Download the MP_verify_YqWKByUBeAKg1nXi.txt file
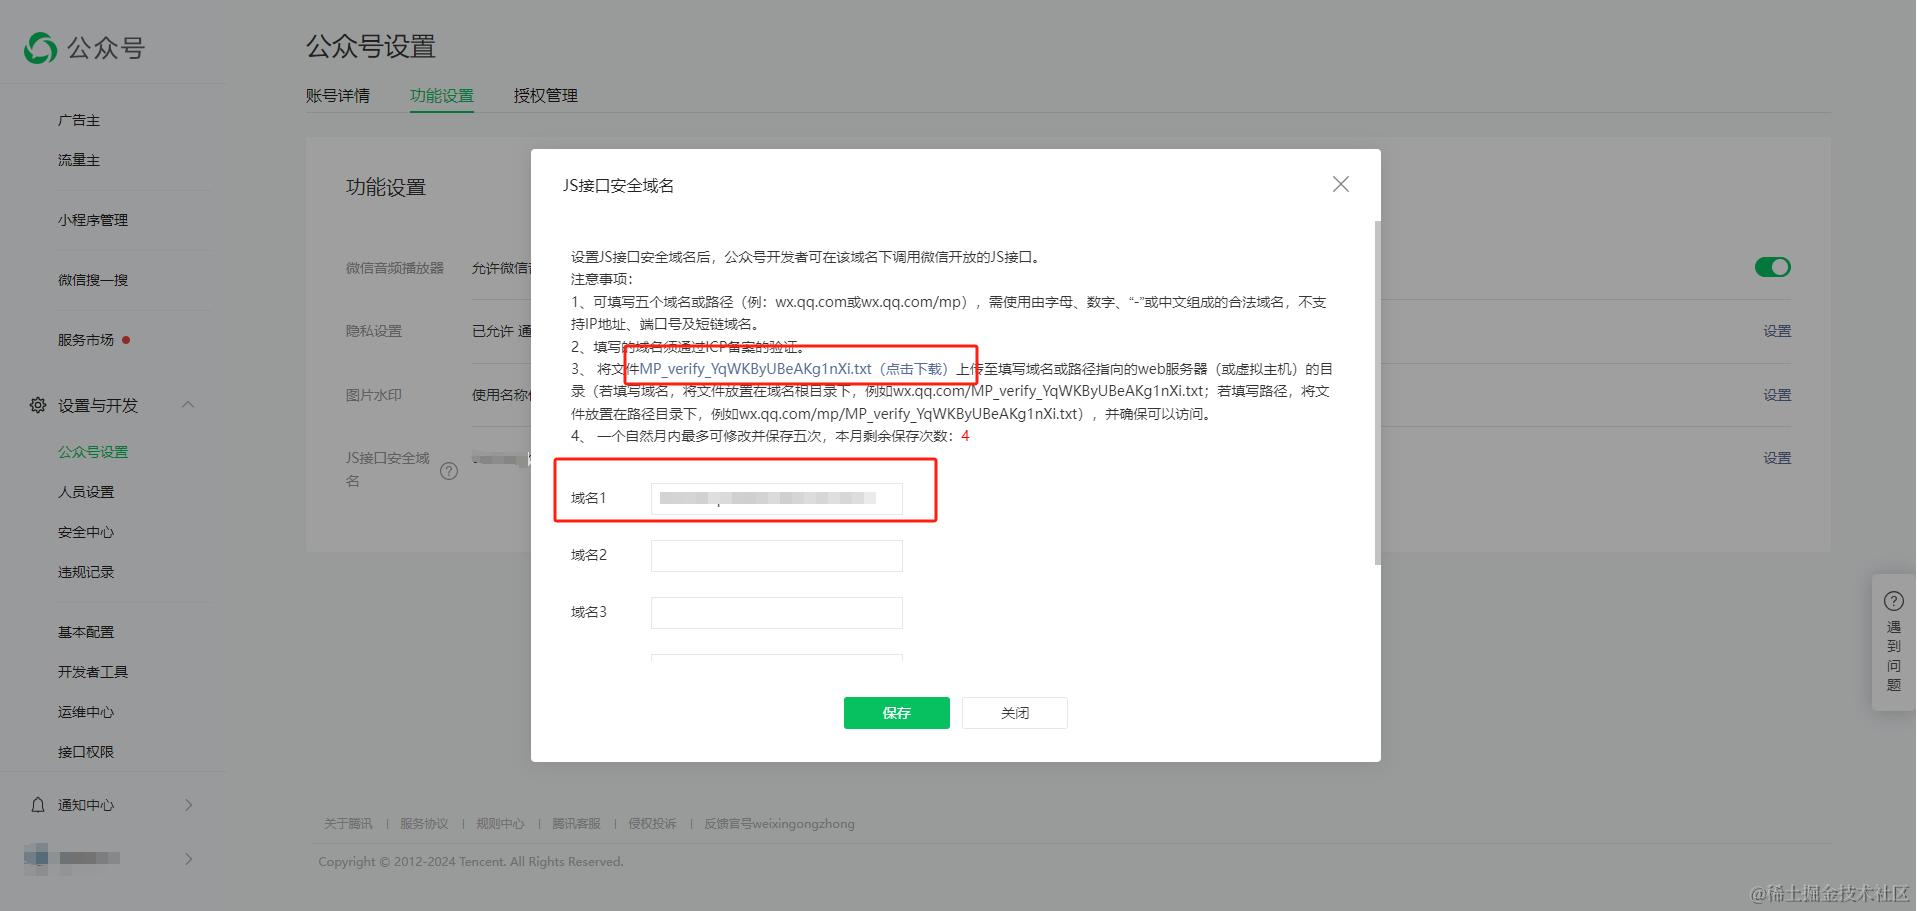The image size is (1917, 911). [x=794, y=369]
